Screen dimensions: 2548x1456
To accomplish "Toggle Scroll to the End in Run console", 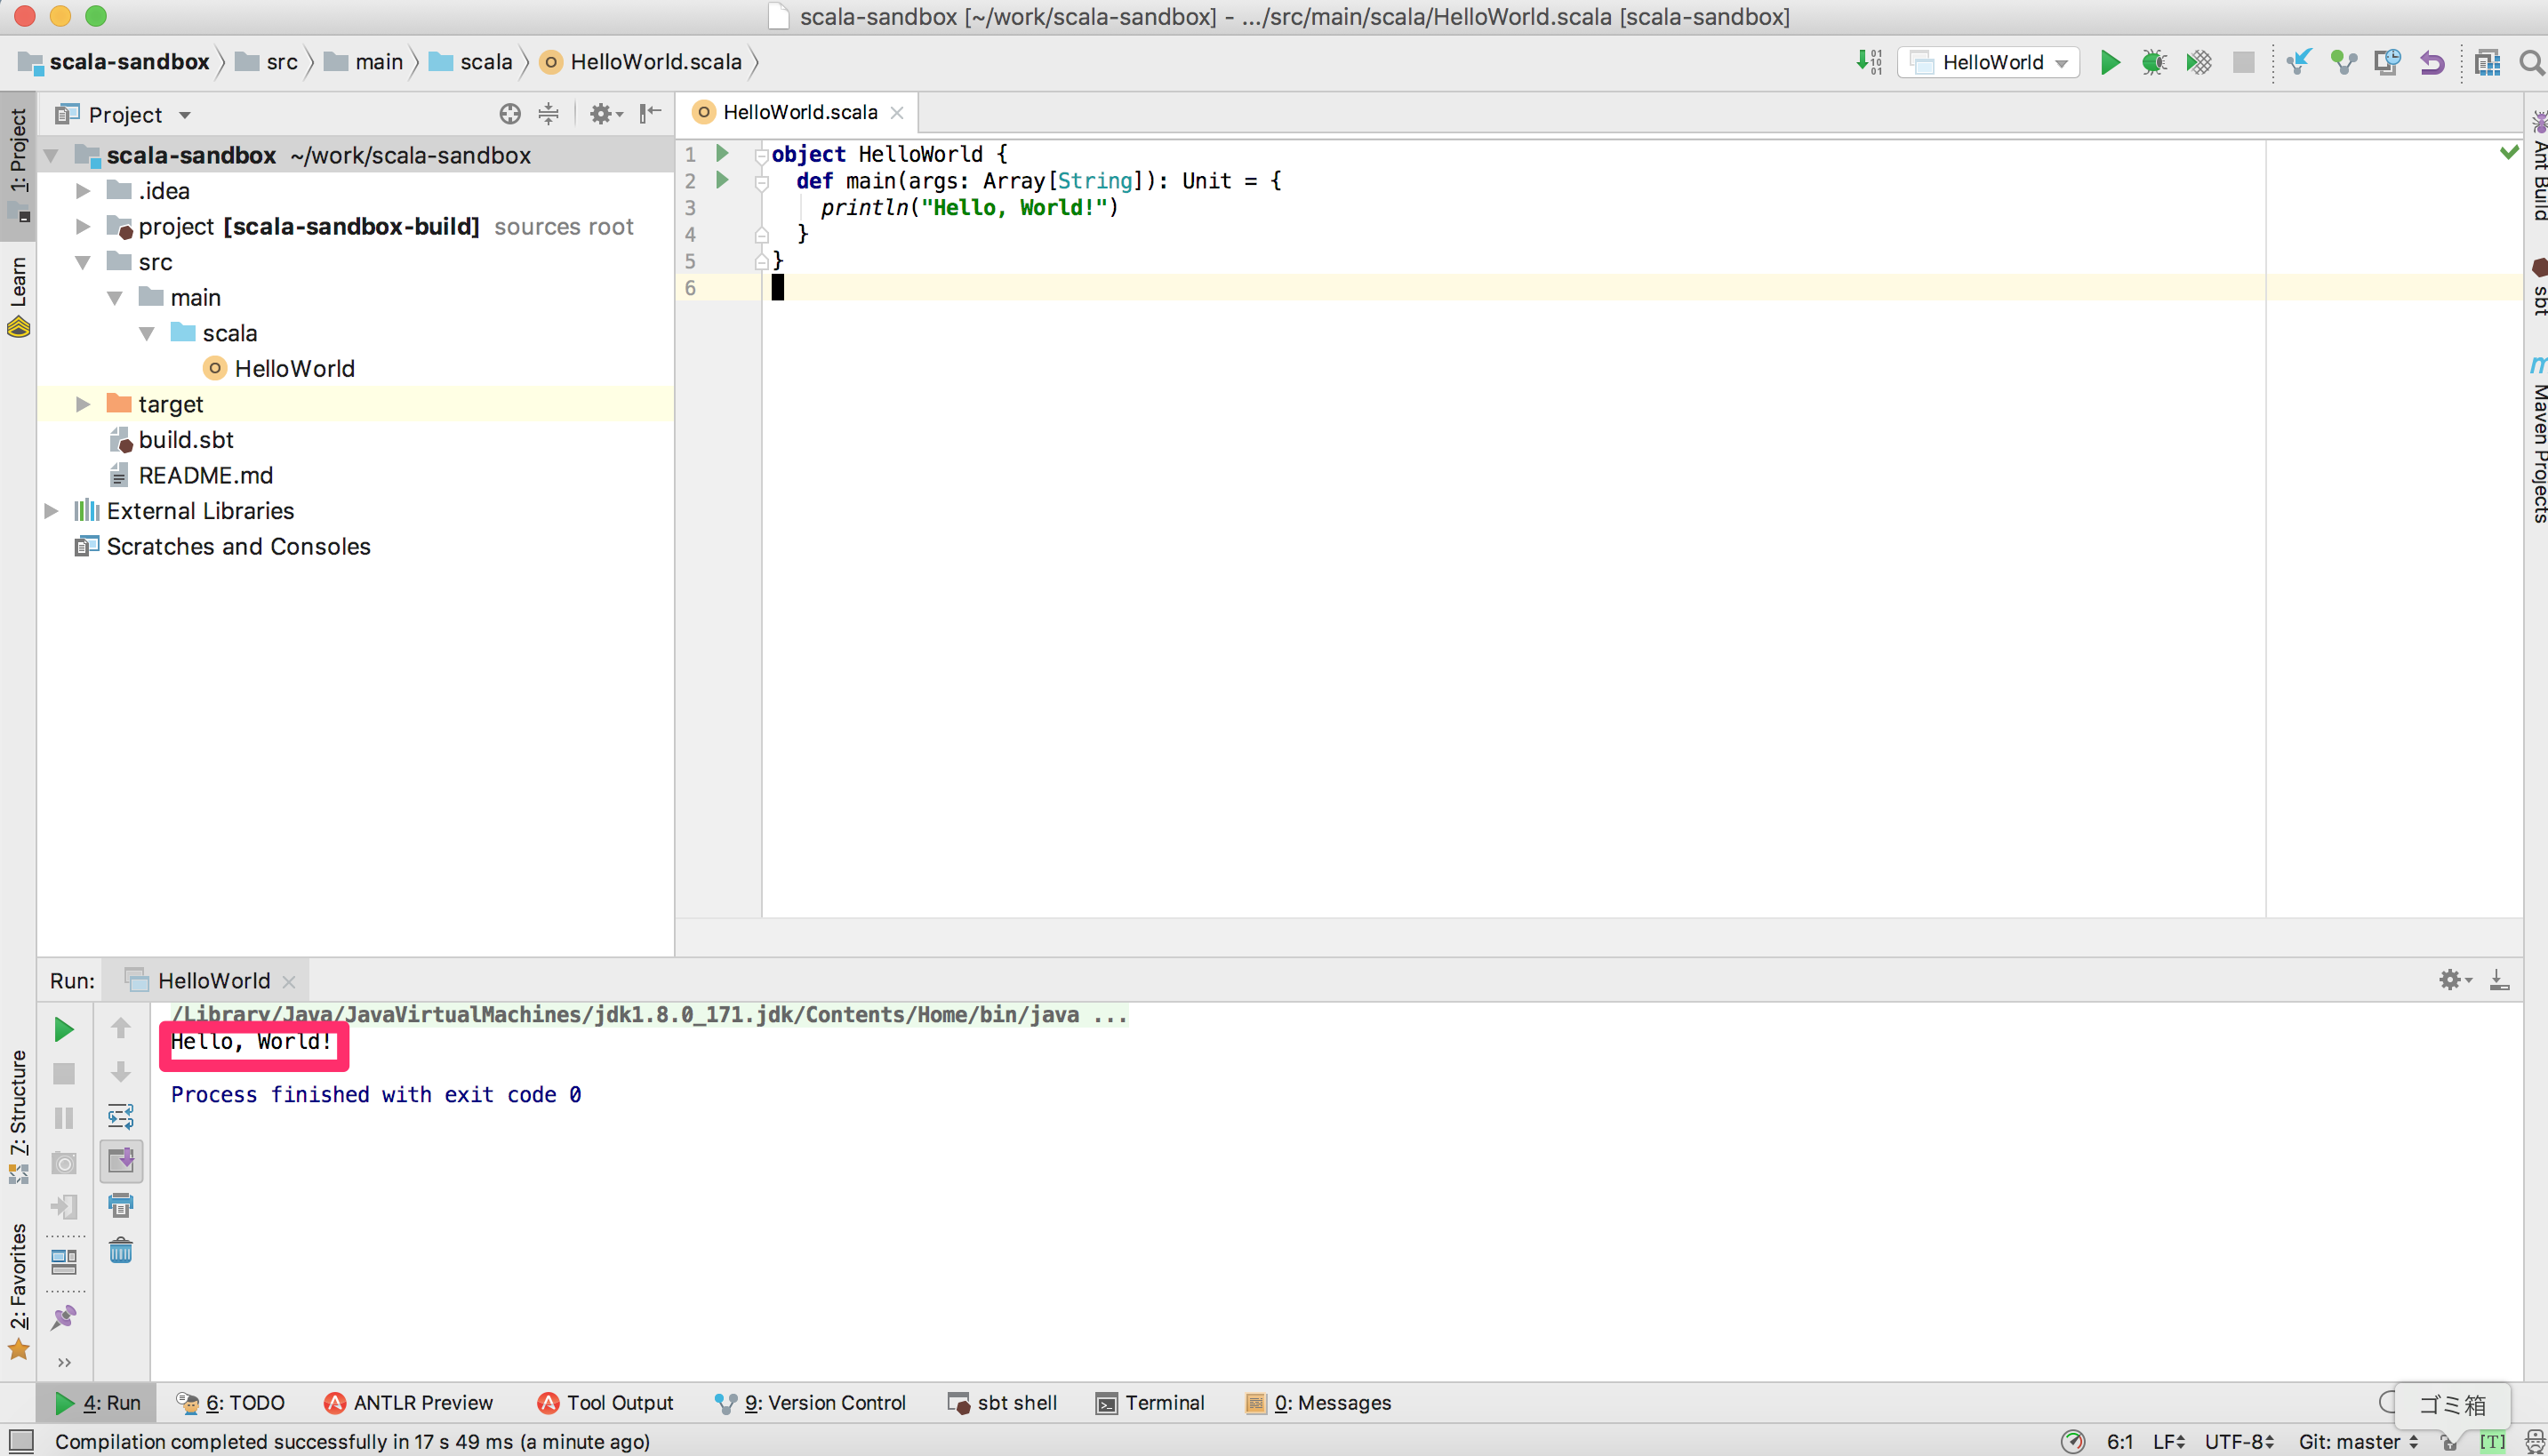I will point(121,1161).
